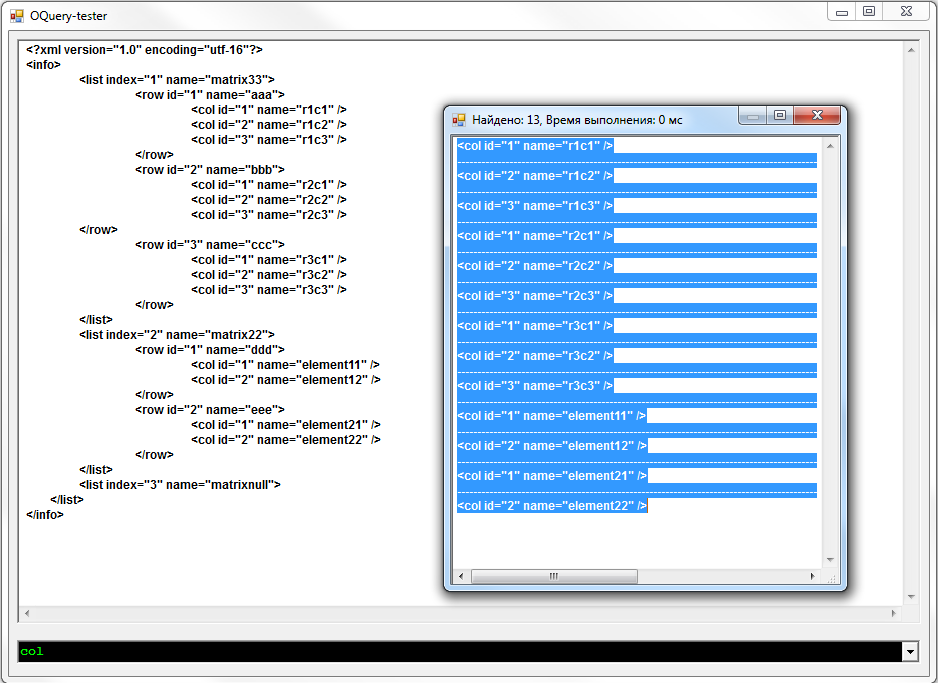938x683 pixels.
Task: Select the result row with name "r1c1"
Action: [x=535, y=146]
